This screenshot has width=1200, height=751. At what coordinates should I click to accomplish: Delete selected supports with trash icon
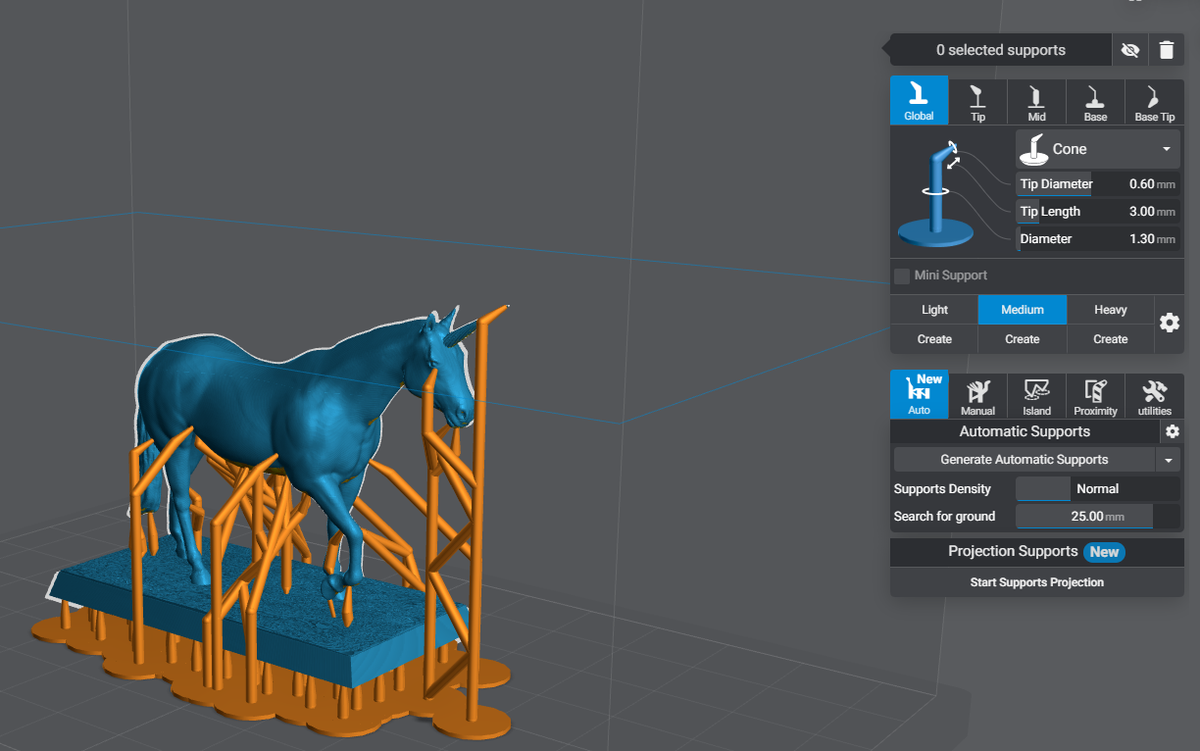coord(1167,49)
